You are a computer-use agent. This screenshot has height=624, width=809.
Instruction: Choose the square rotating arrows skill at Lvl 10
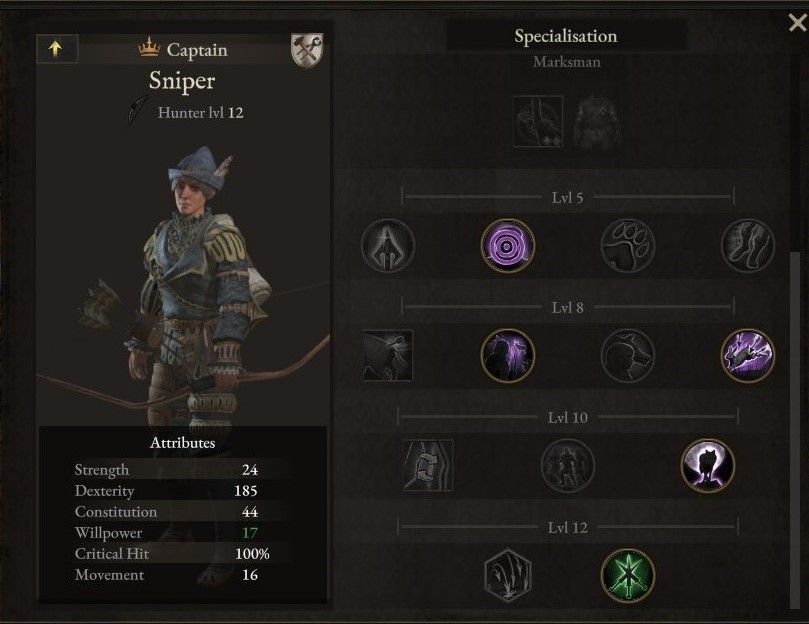tap(428, 466)
